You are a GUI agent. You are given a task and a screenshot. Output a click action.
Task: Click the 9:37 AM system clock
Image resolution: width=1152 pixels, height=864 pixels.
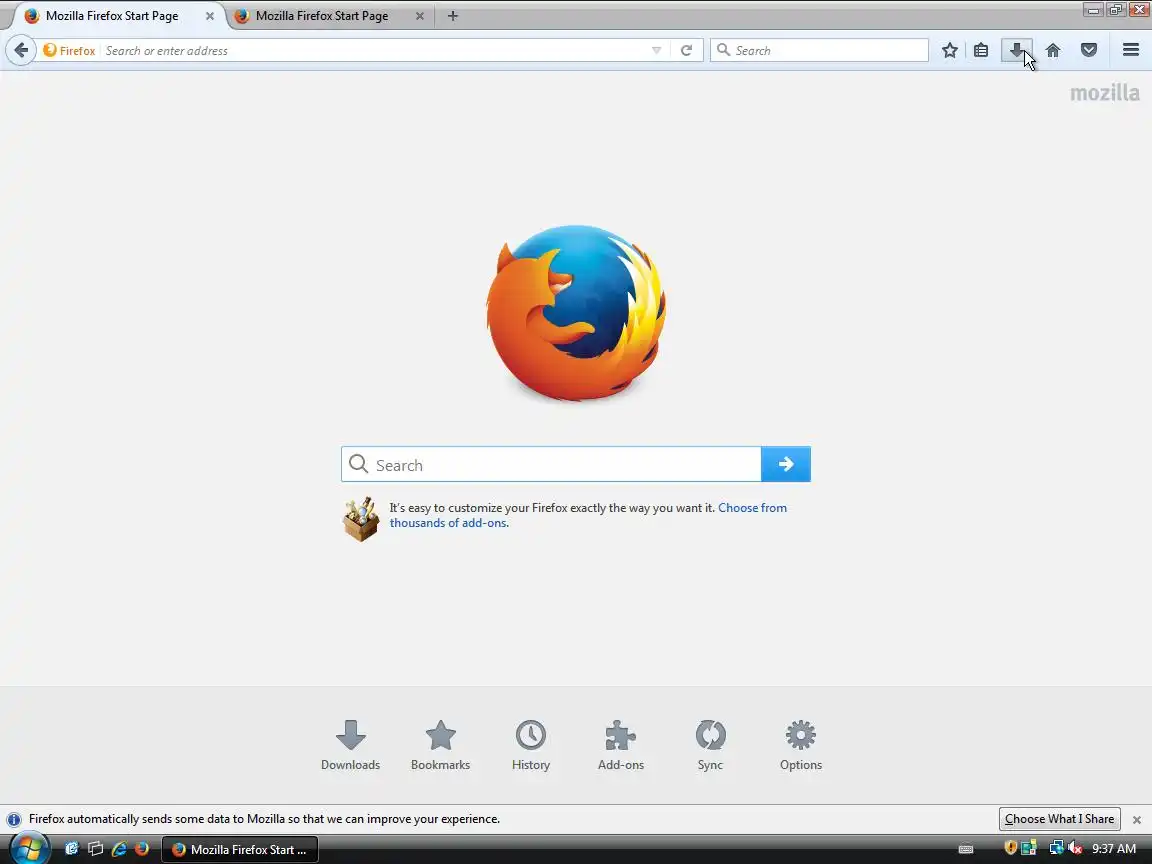pyautogui.click(x=1114, y=849)
